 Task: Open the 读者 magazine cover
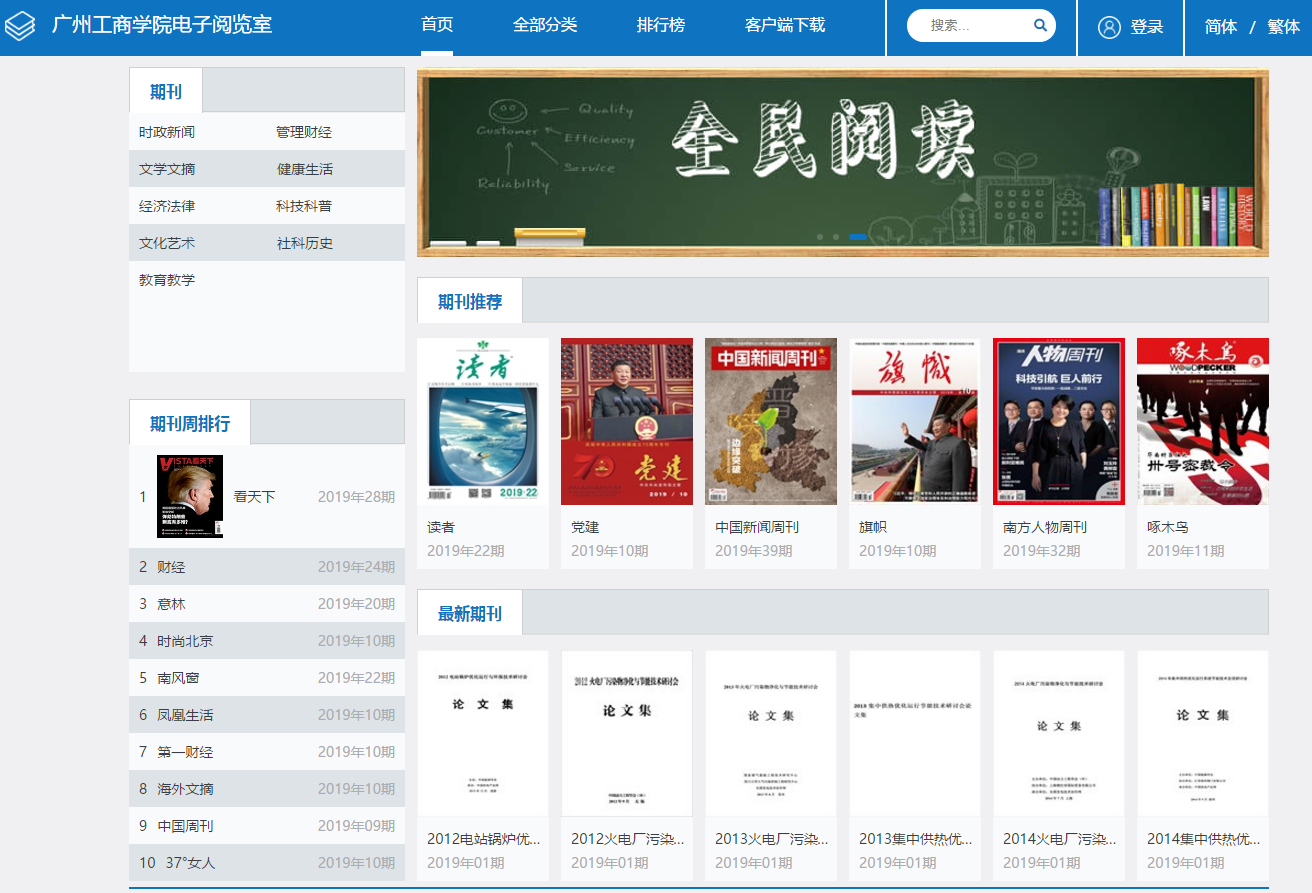[x=483, y=421]
